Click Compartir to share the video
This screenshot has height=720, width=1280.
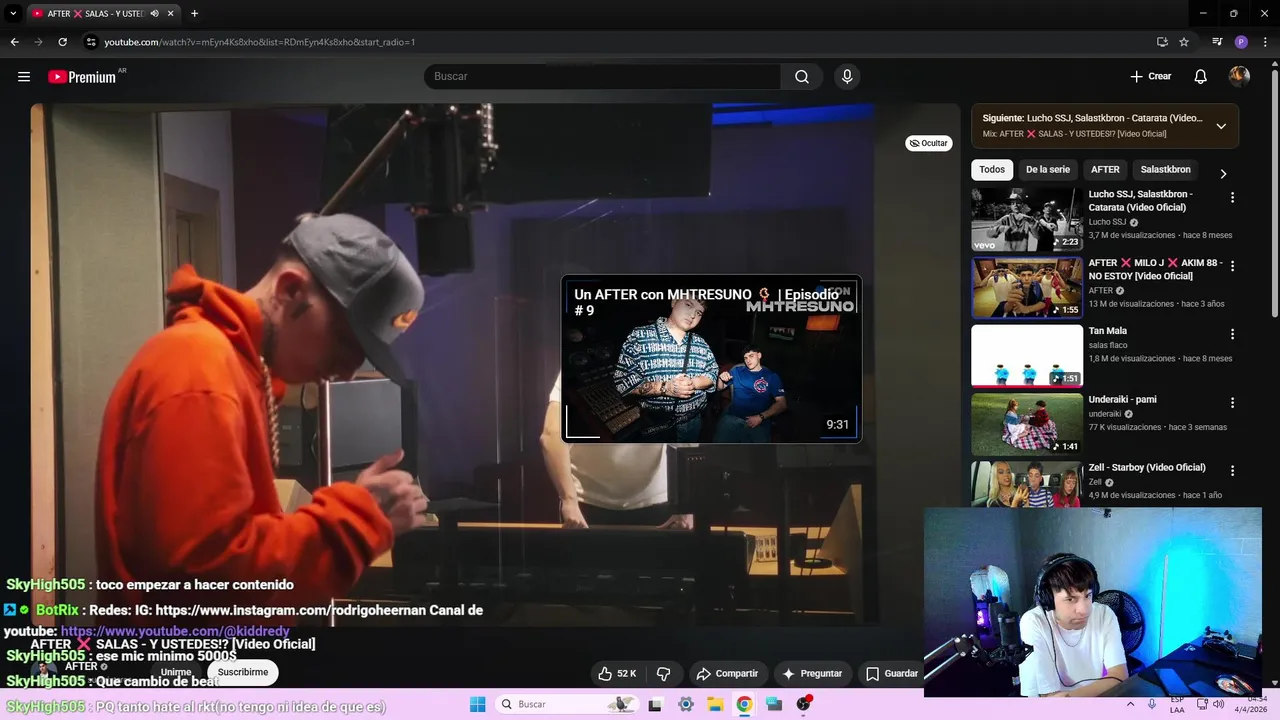tap(727, 674)
